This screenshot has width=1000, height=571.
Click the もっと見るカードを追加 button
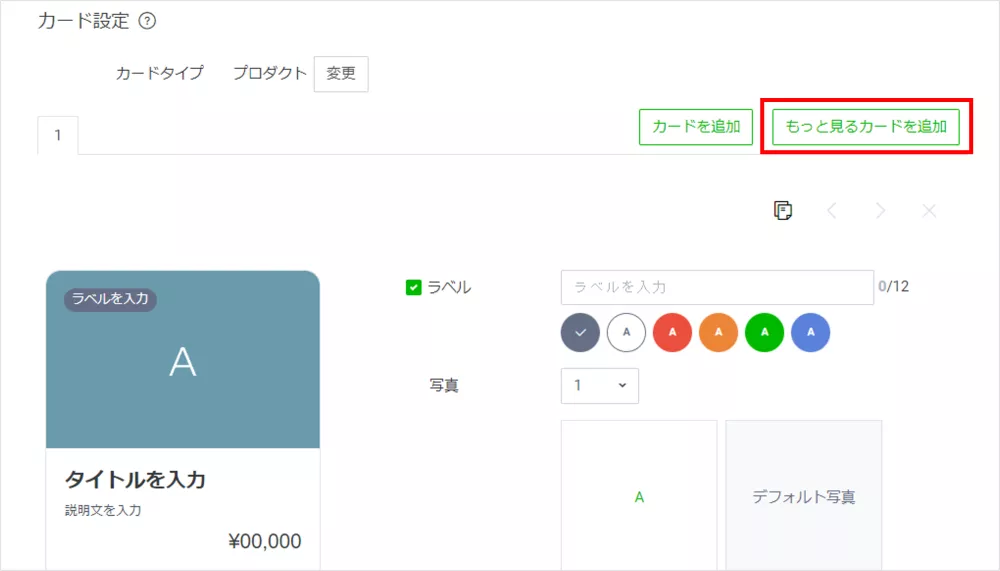click(866, 127)
